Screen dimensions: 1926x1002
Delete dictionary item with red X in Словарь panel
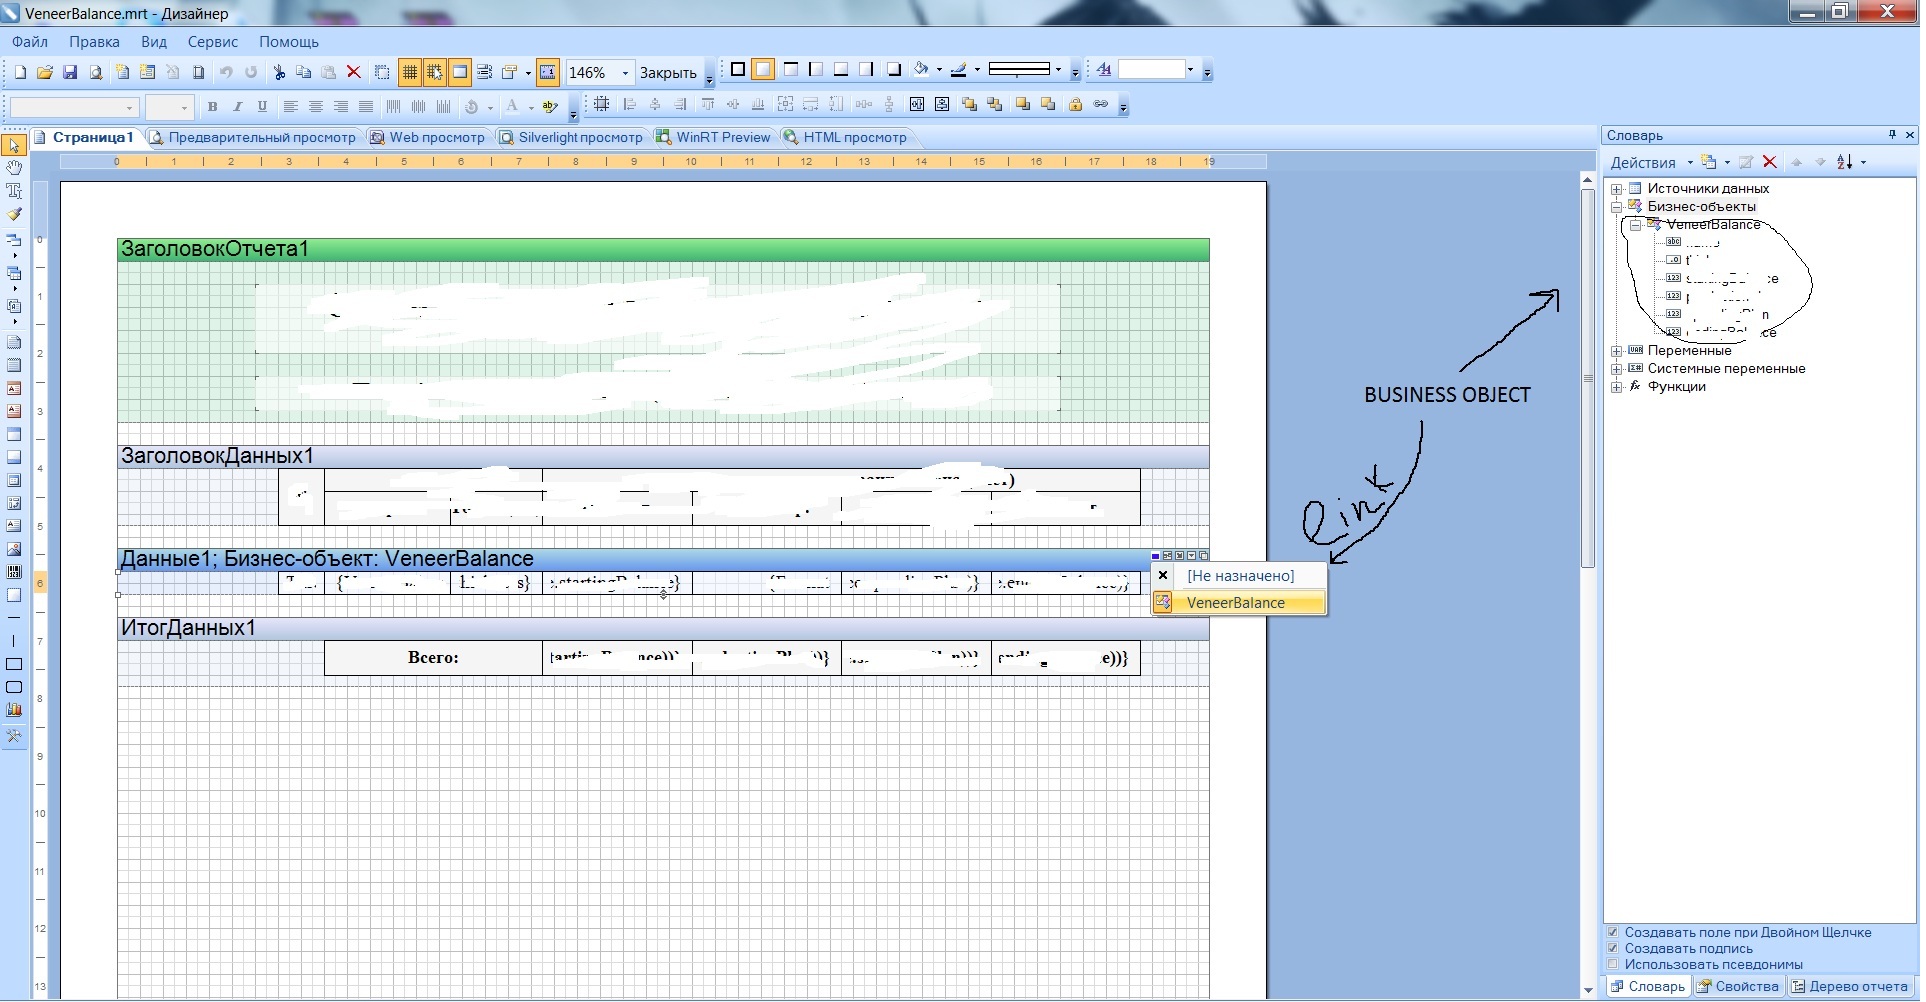click(x=1770, y=162)
